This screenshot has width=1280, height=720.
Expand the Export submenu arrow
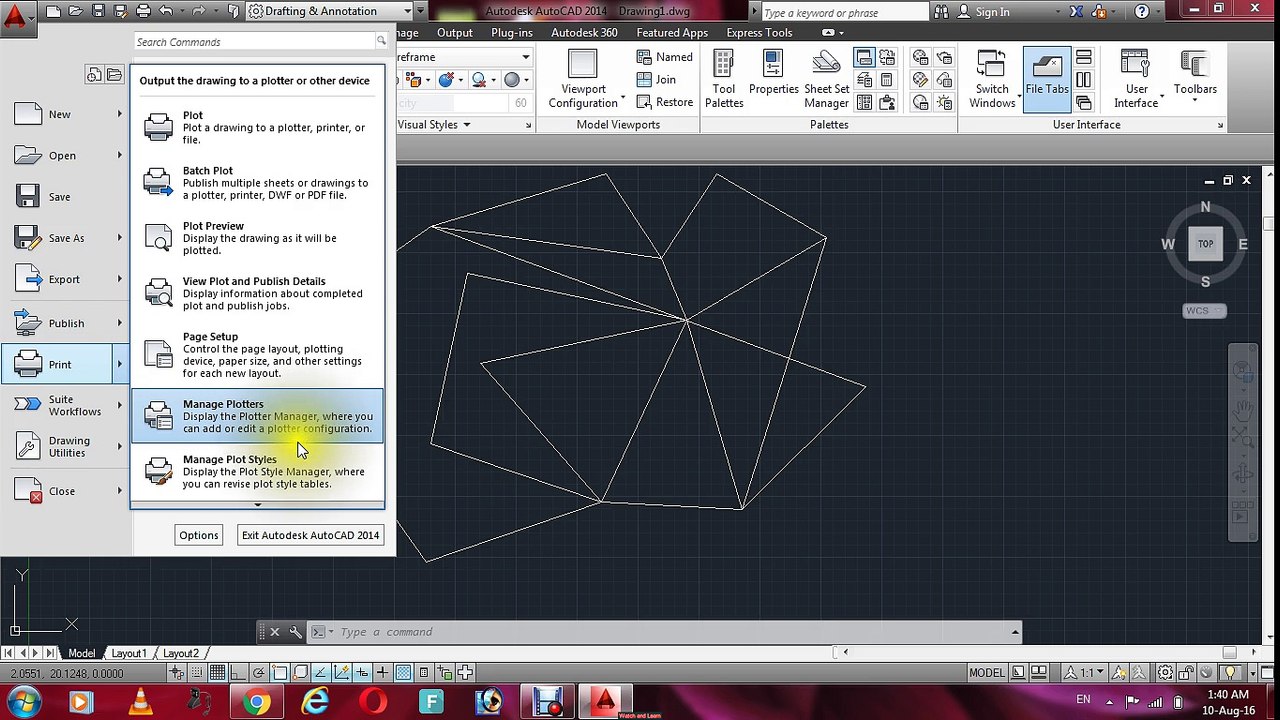pos(120,279)
